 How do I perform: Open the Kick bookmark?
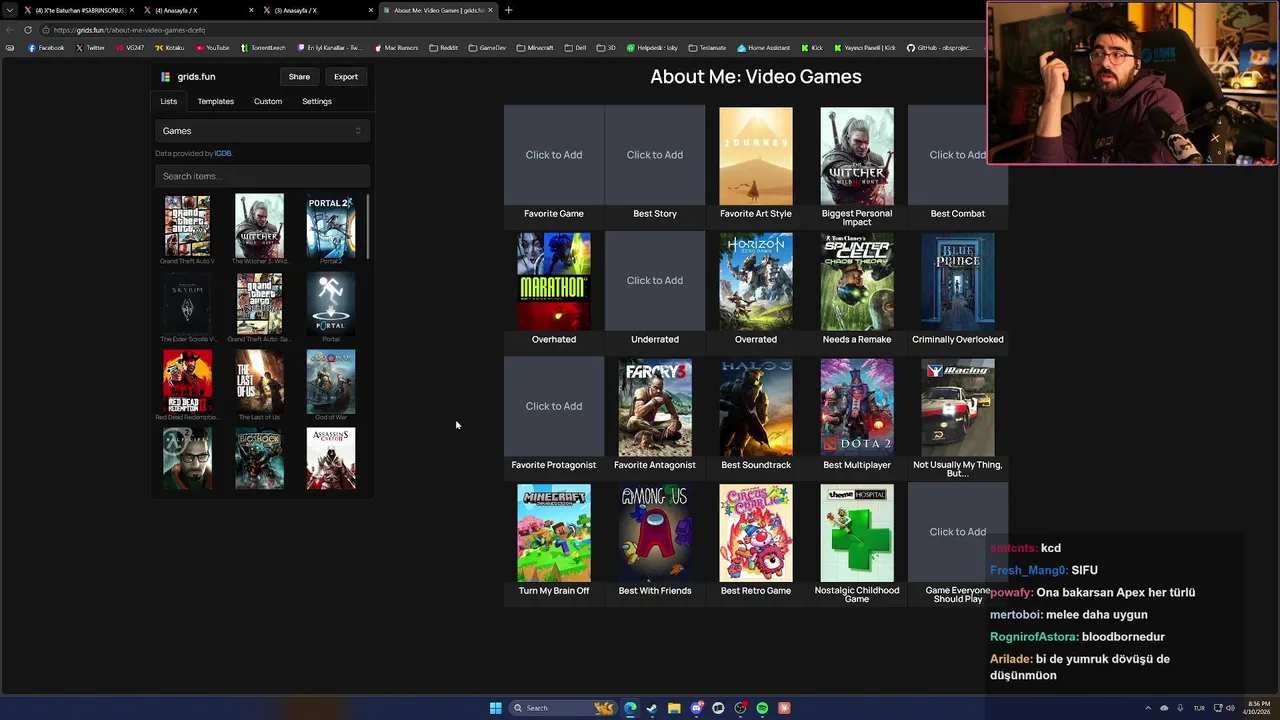coord(812,48)
